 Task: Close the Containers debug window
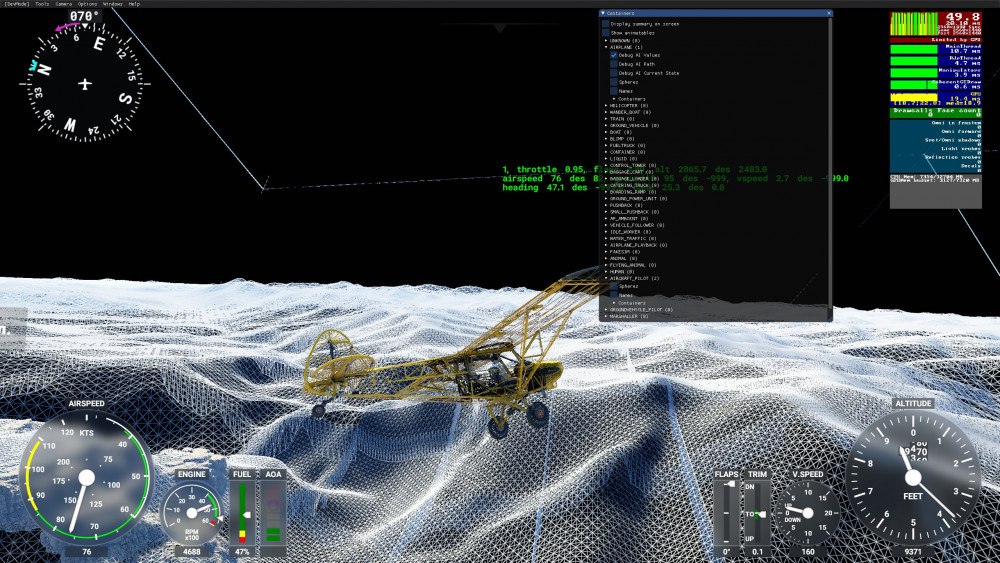(x=828, y=13)
